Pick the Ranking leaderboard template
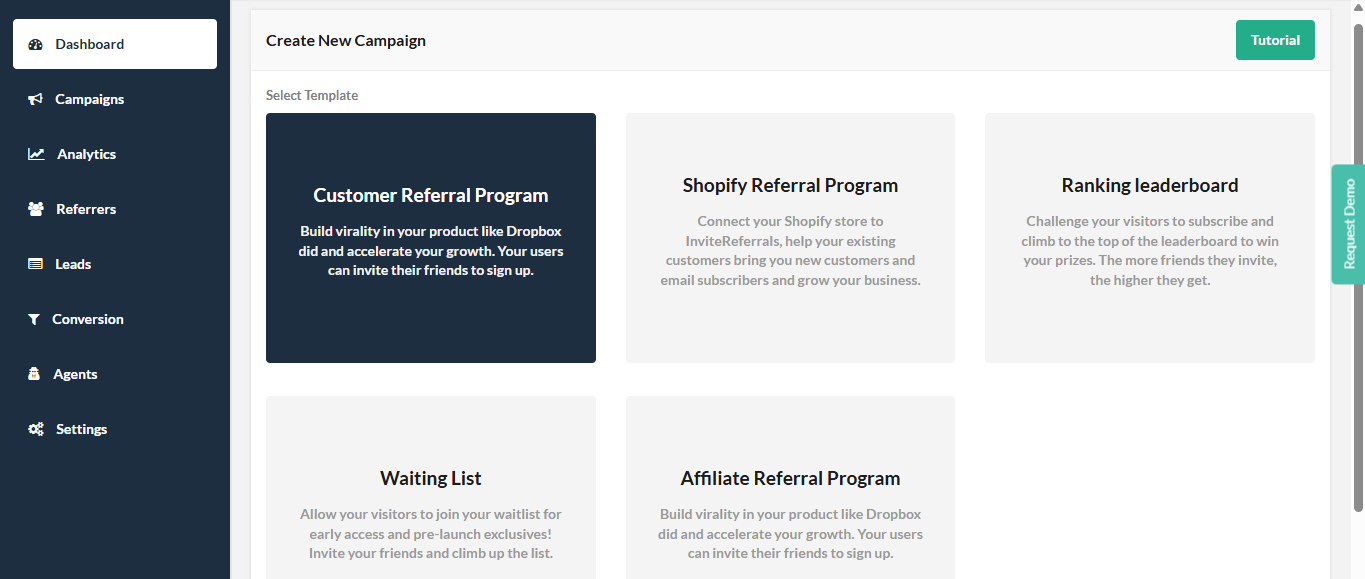 pyautogui.click(x=1149, y=237)
